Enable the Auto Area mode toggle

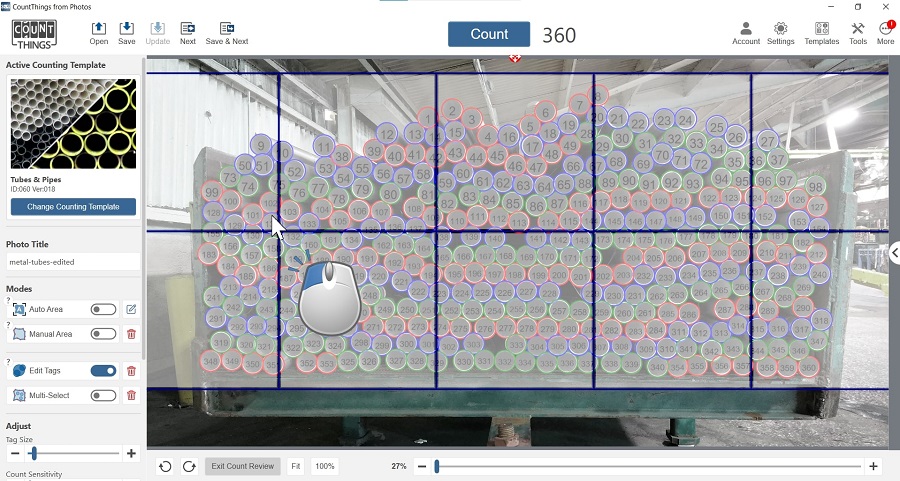click(103, 310)
